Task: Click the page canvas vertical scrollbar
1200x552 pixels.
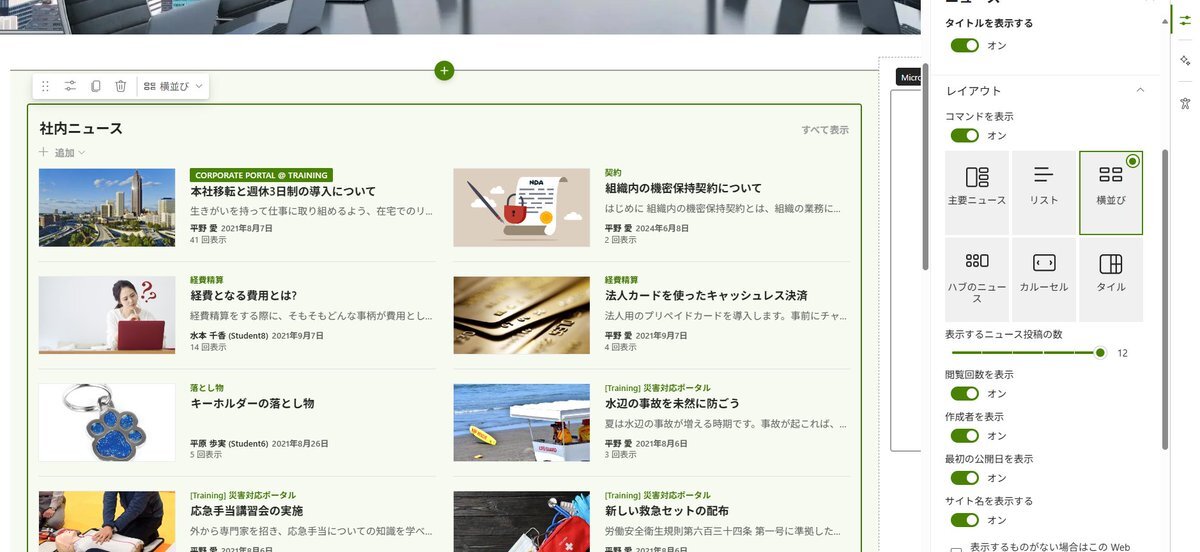Action: click(925, 168)
